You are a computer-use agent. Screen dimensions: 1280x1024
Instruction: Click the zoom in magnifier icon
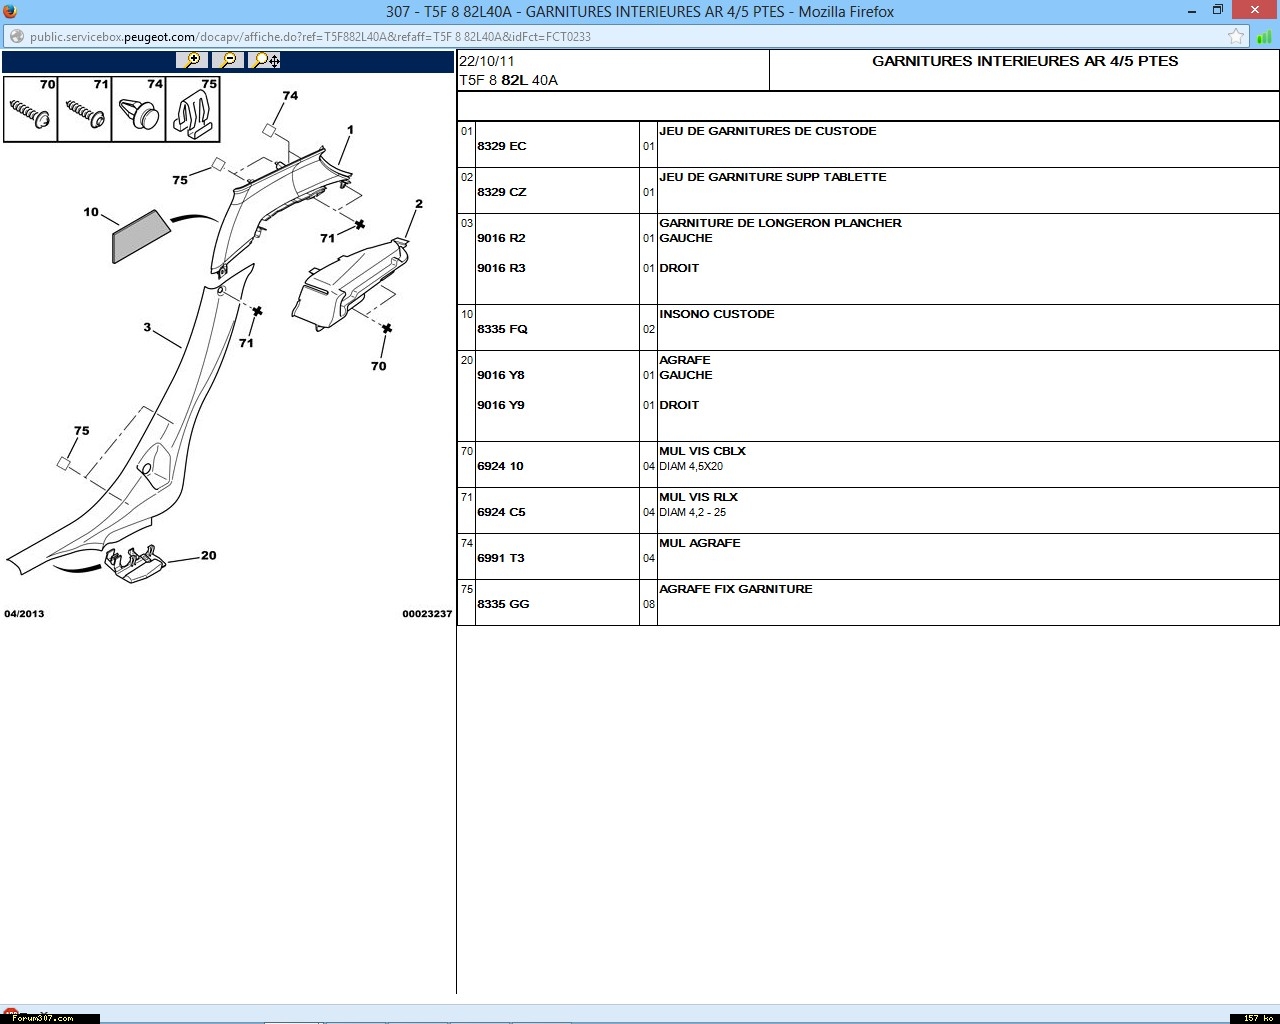pyautogui.click(x=191, y=60)
